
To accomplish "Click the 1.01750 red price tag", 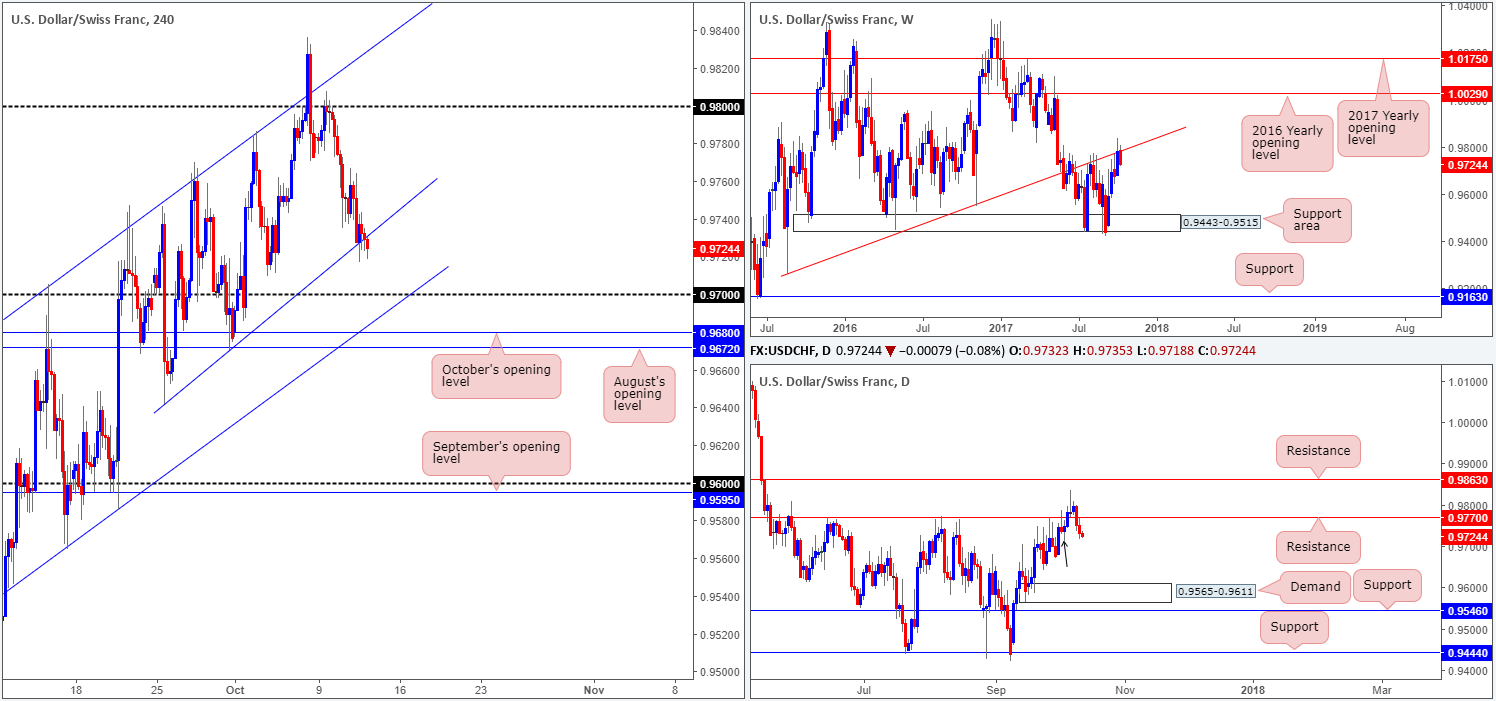I will point(1467,59).
